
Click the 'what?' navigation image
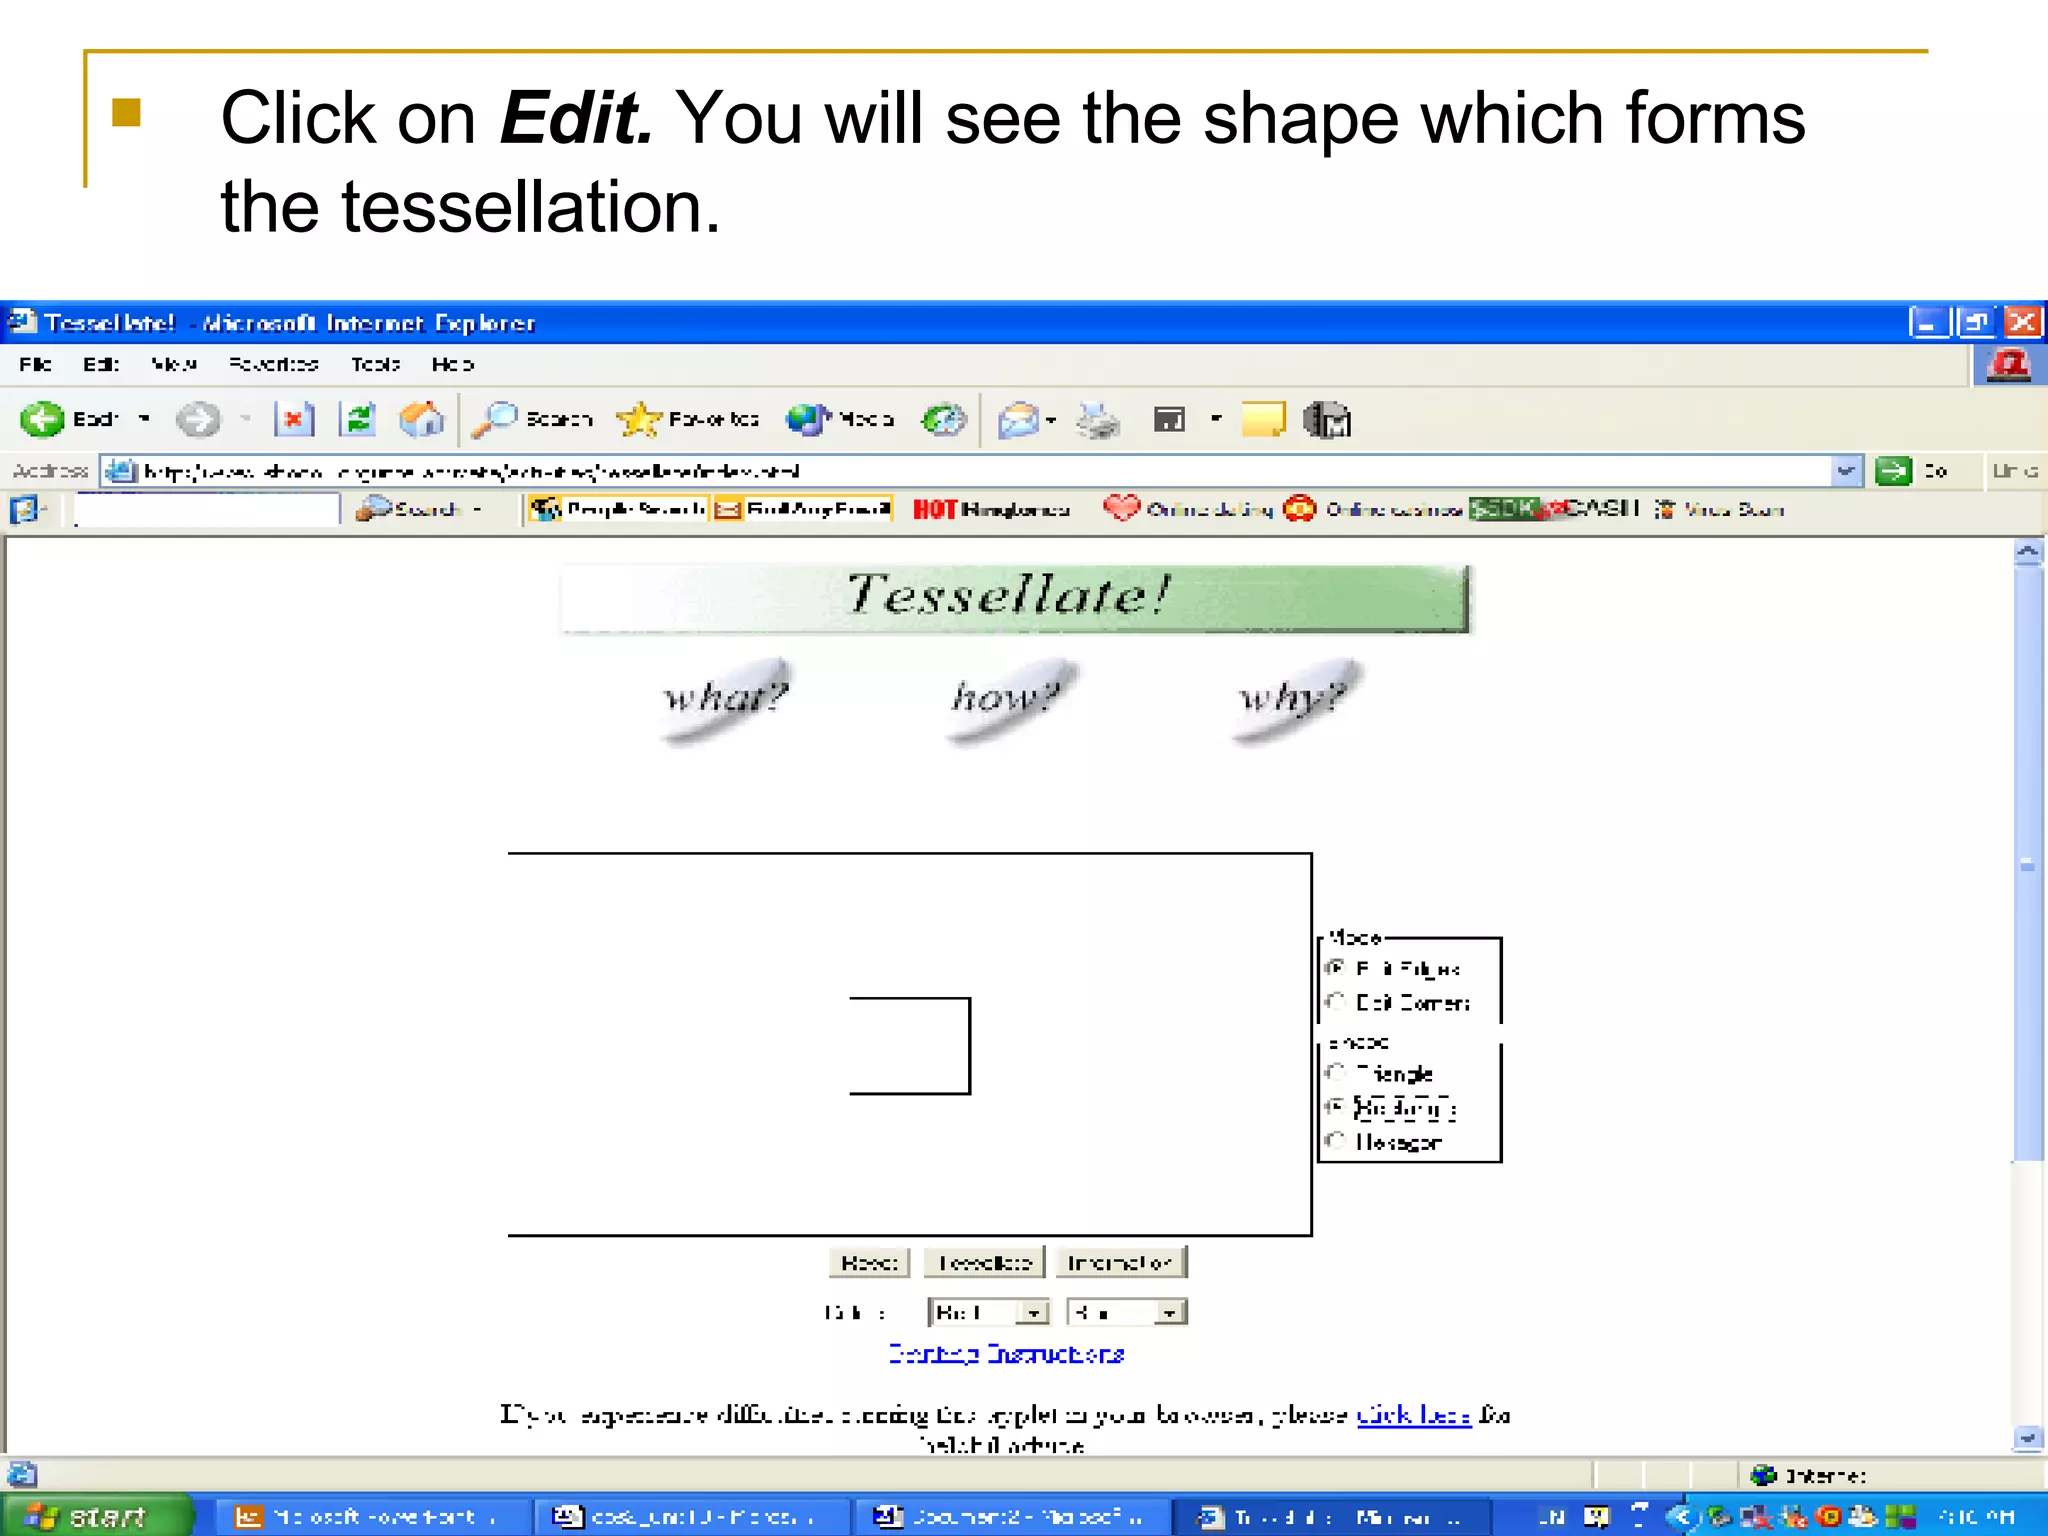(727, 699)
